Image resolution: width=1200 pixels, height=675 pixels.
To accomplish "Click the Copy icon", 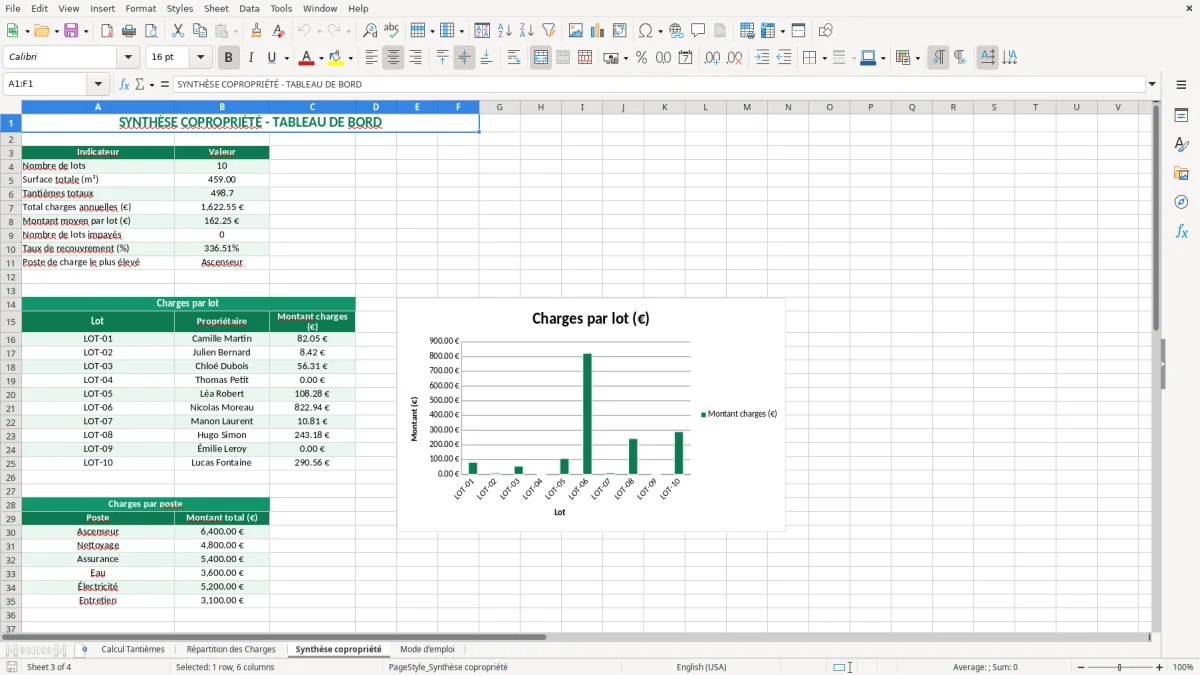I will pyautogui.click(x=199, y=31).
